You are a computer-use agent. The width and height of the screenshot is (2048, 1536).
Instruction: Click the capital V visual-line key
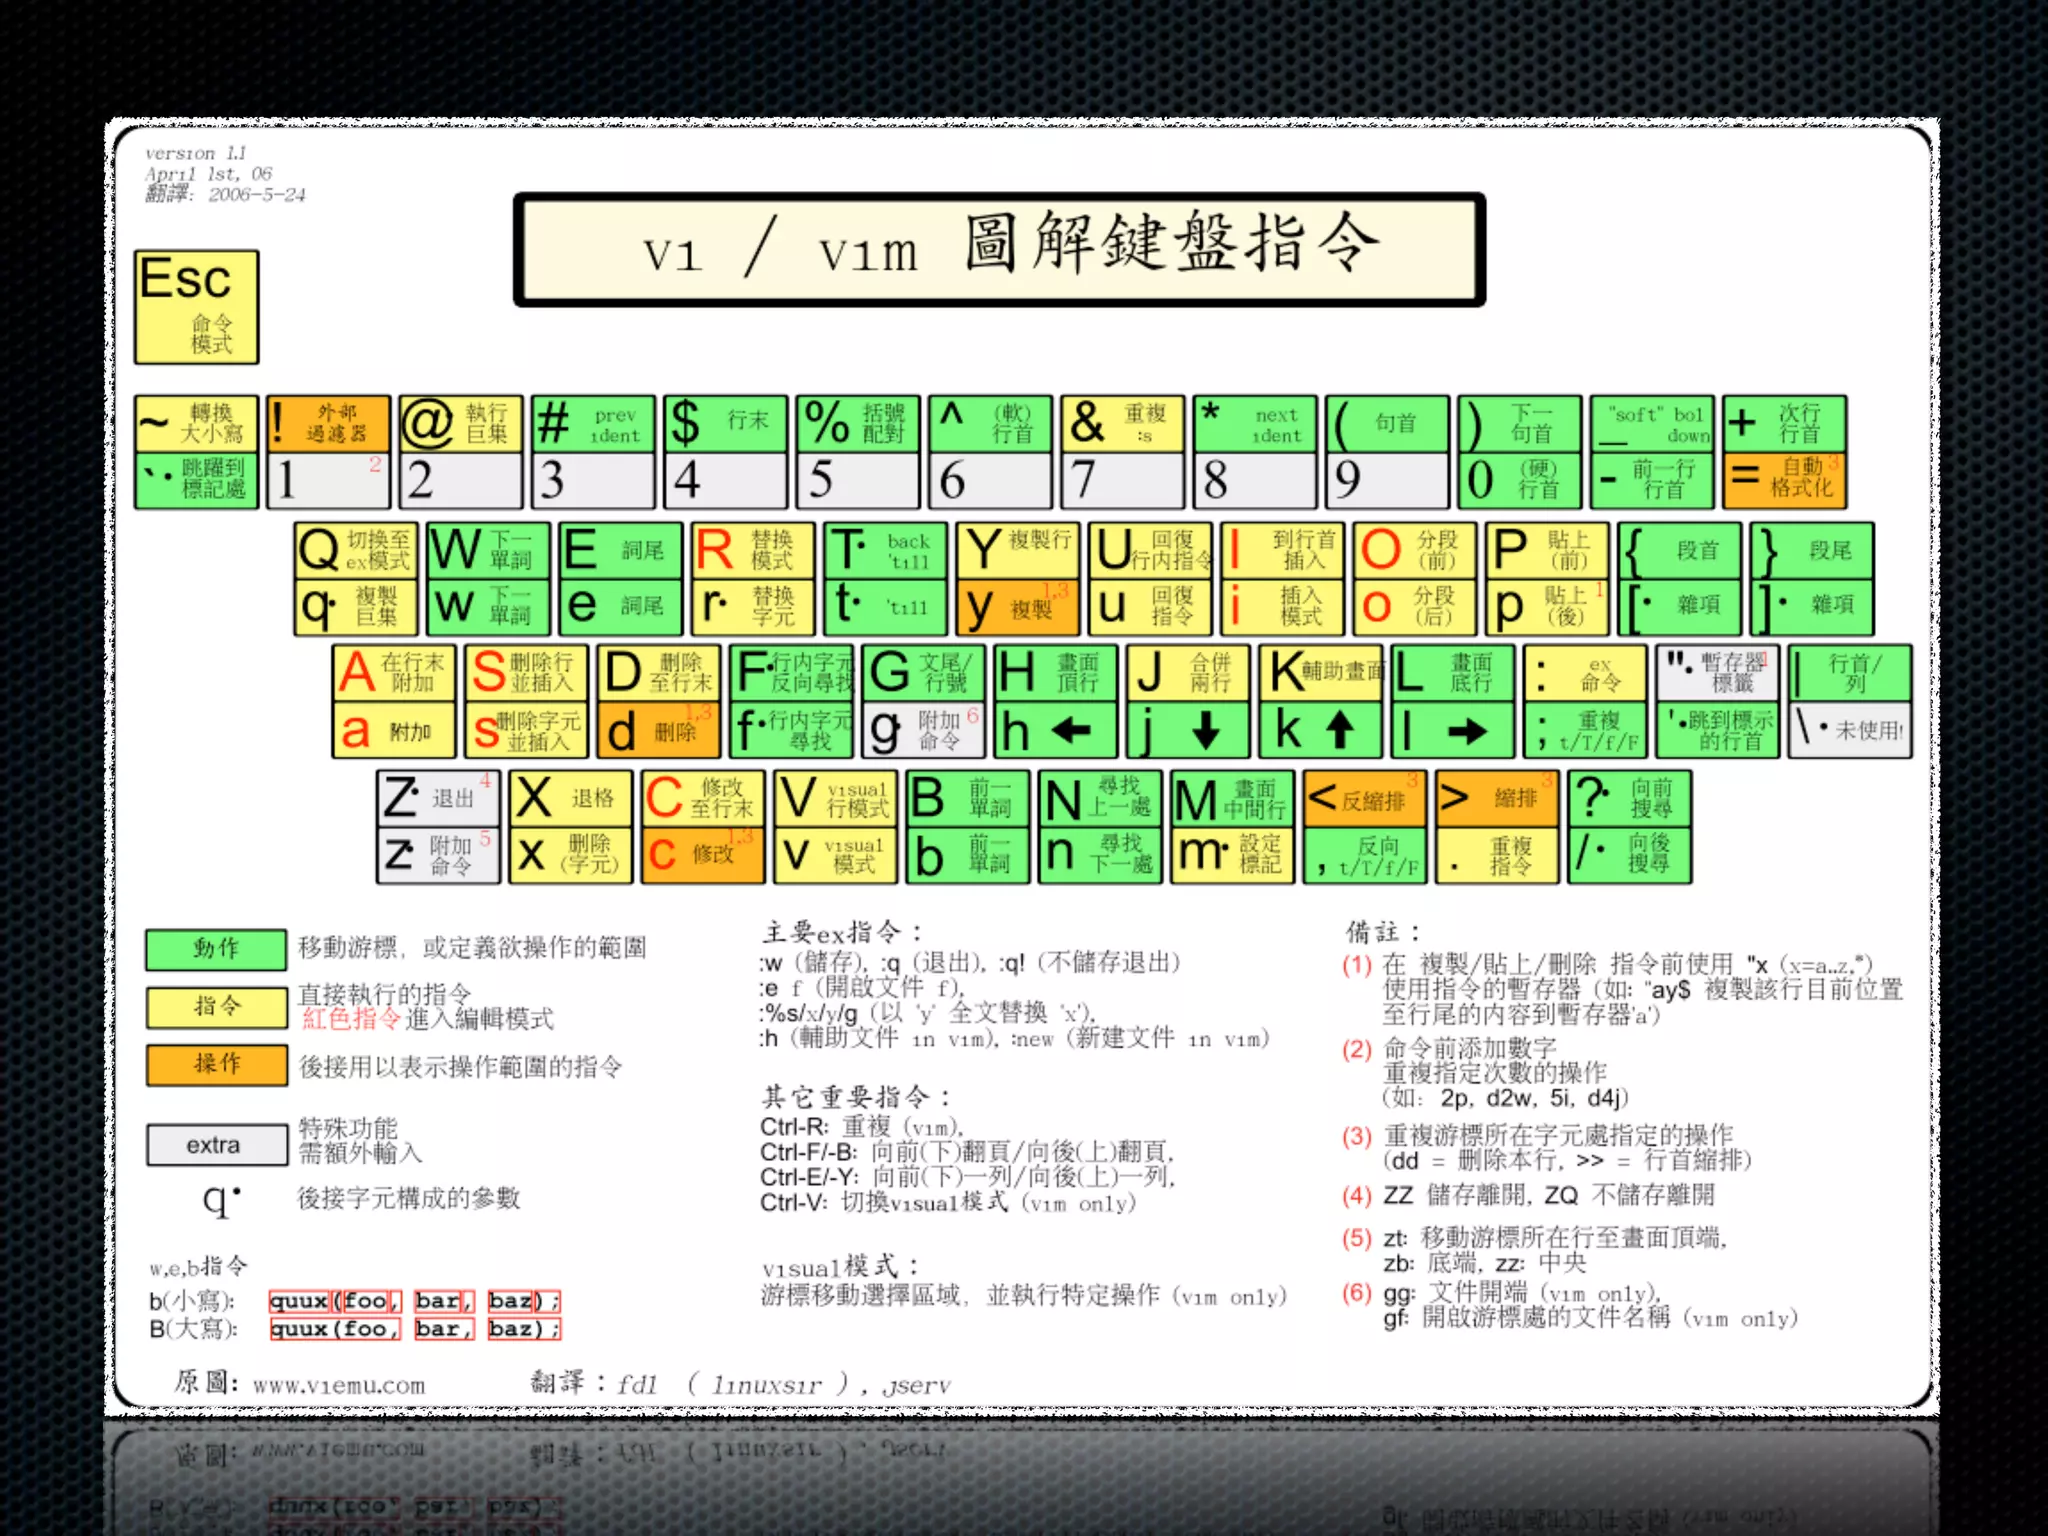click(x=834, y=798)
